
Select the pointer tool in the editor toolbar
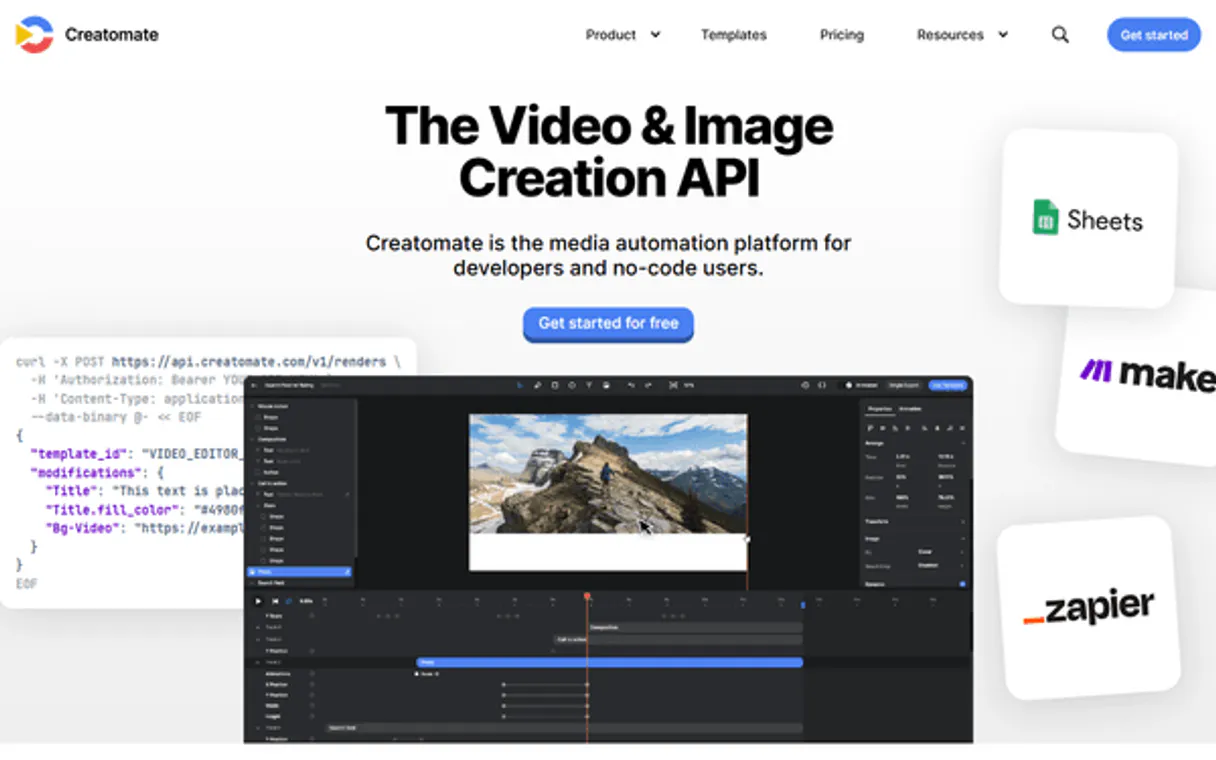[x=519, y=385]
